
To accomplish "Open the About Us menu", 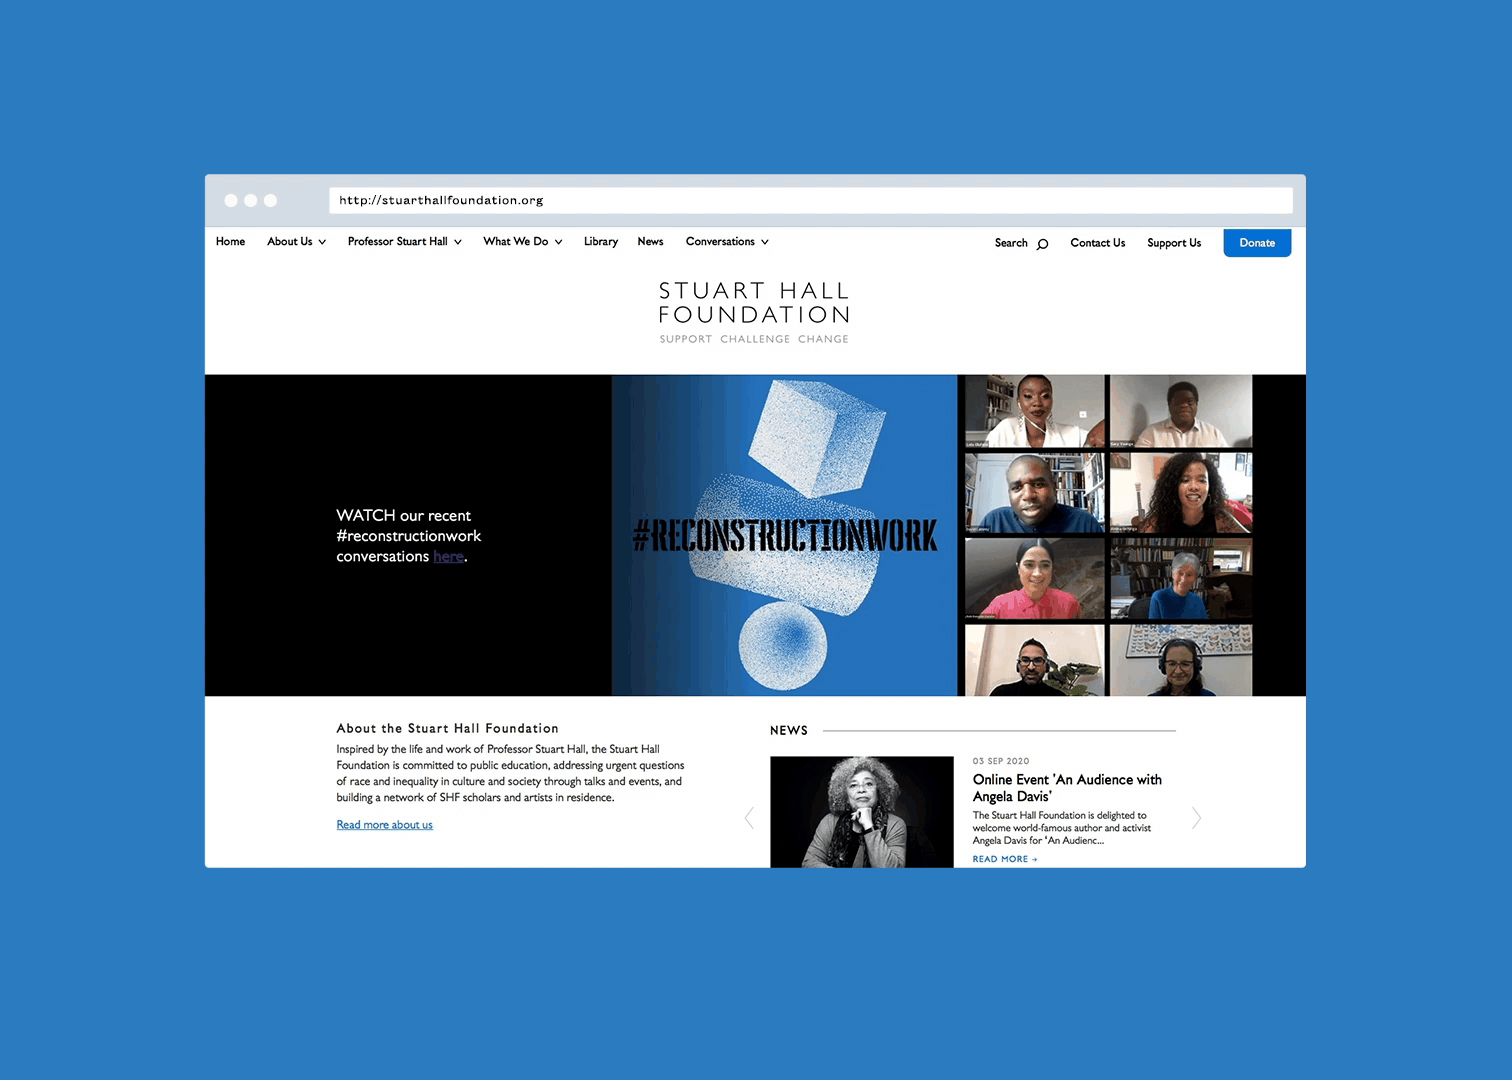I will [x=290, y=242].
